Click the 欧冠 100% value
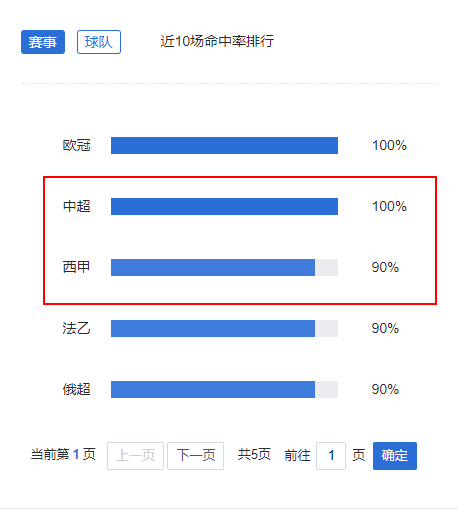458x509 pixels. pos(389,145)
